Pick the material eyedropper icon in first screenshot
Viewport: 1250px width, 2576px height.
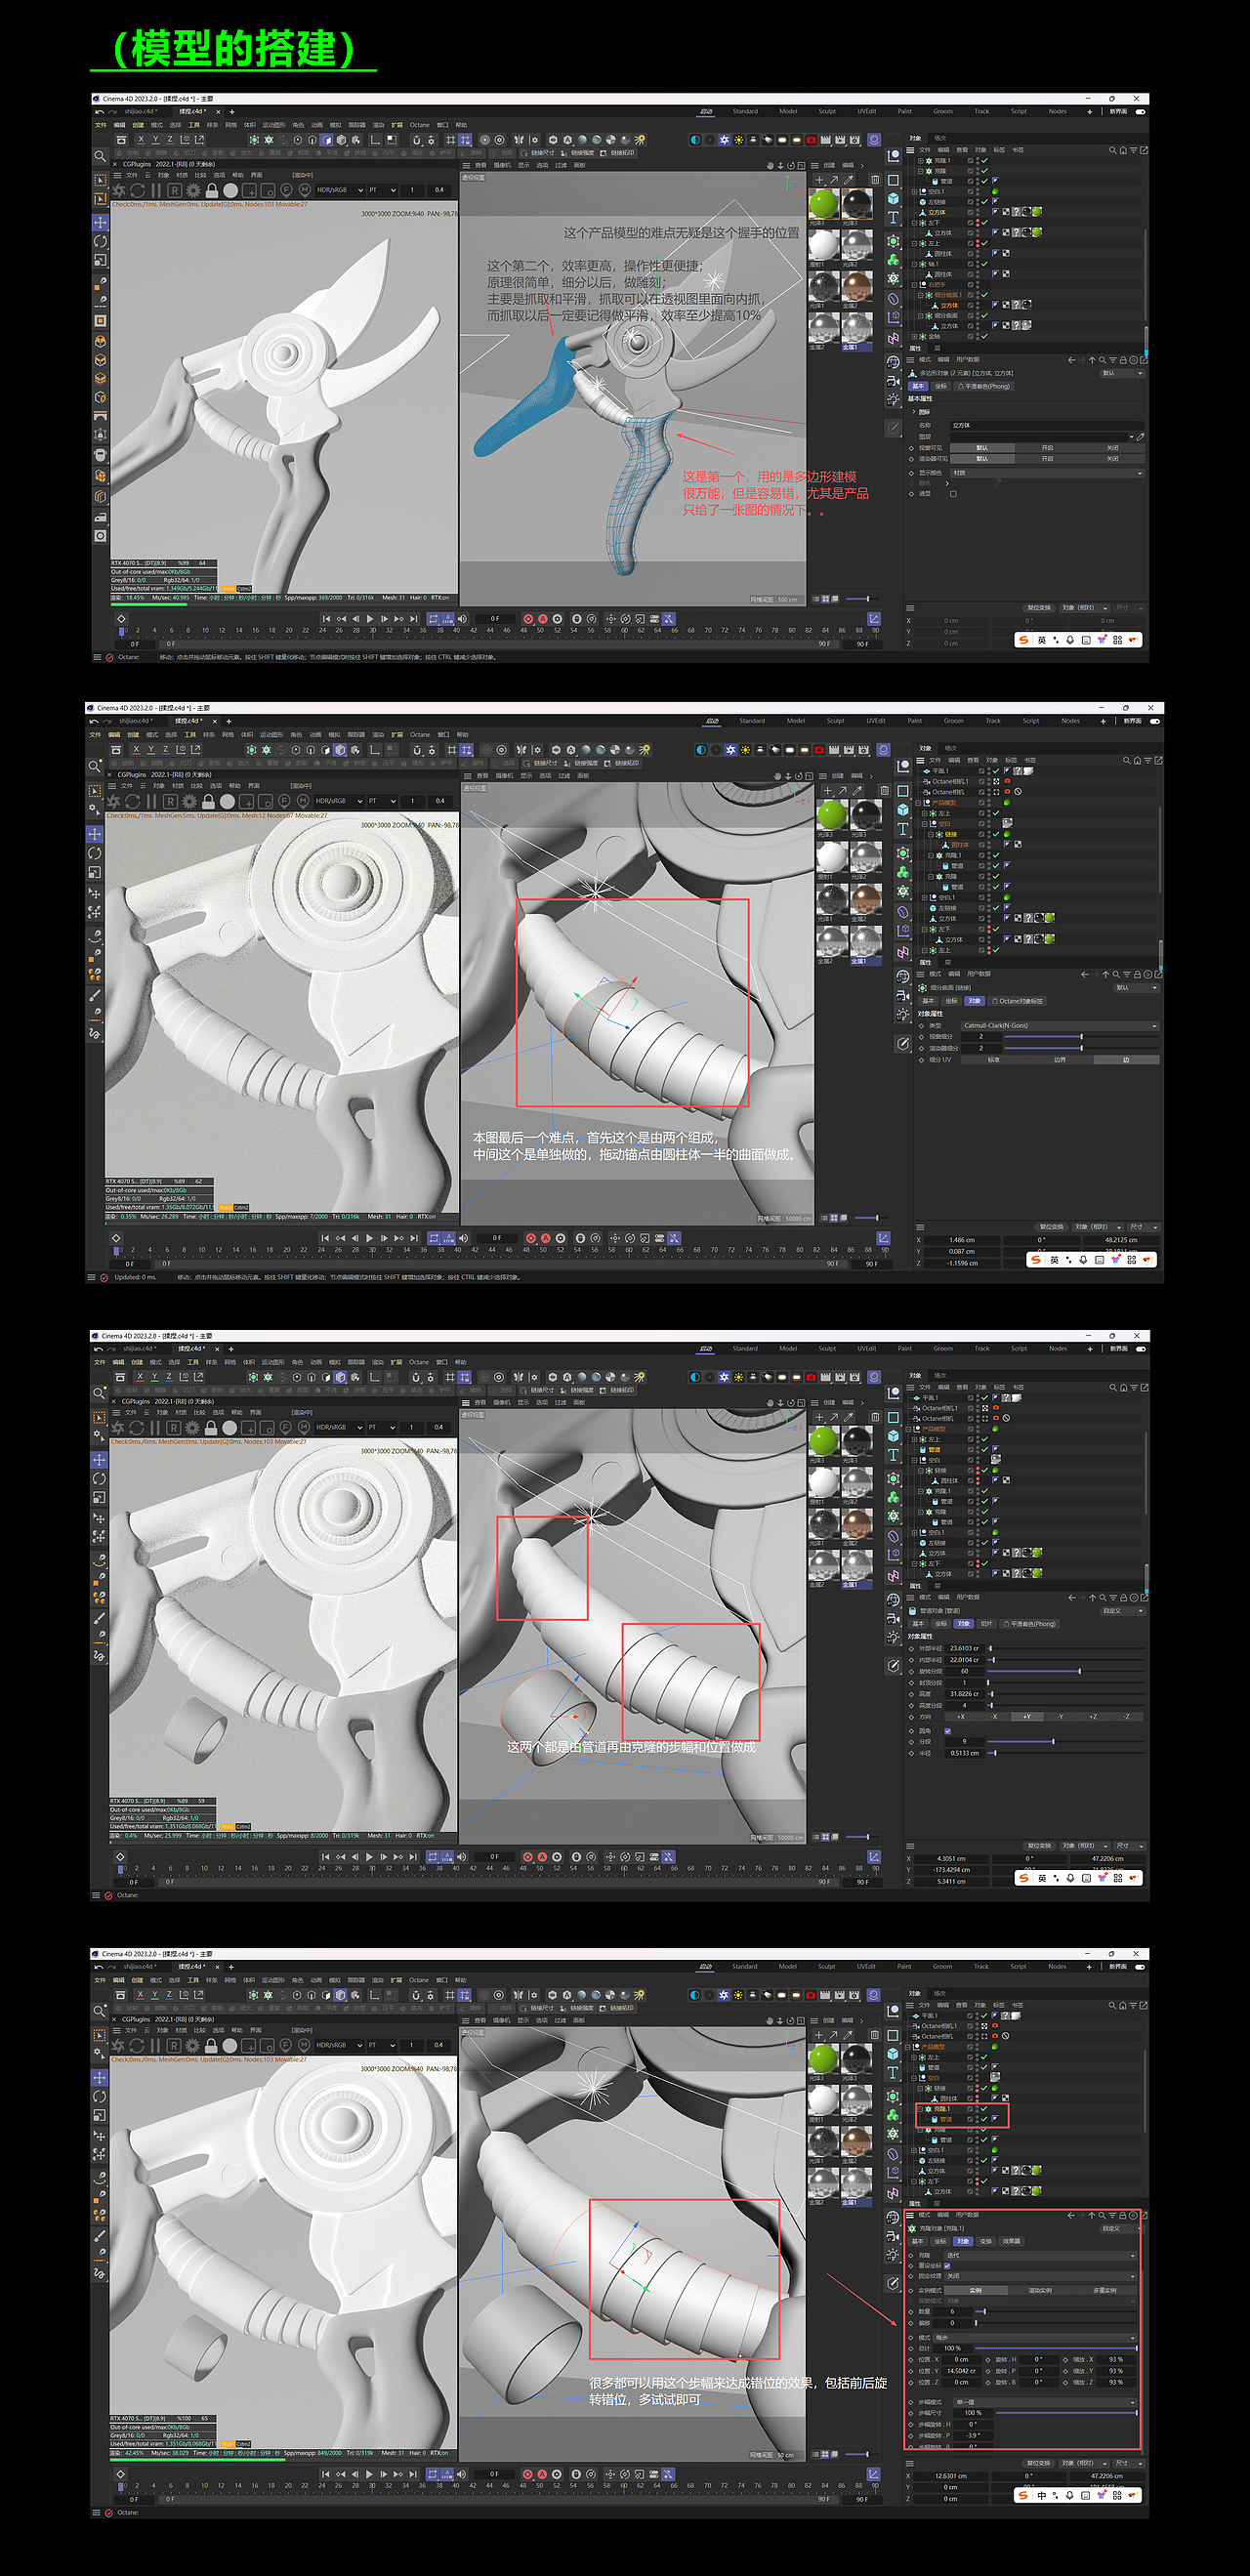(x=848, y=180)
